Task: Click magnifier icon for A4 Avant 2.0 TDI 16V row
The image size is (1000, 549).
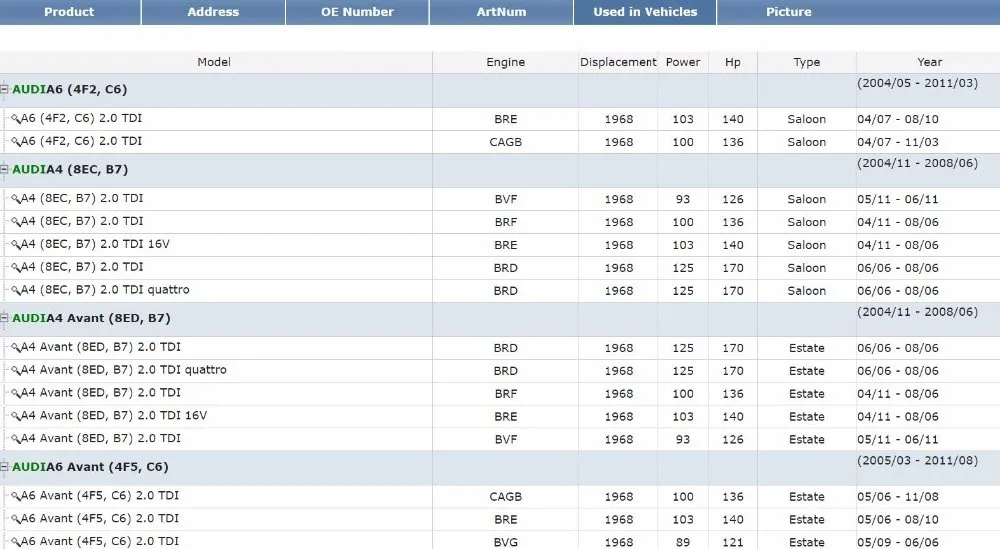Action: point(16,416)
